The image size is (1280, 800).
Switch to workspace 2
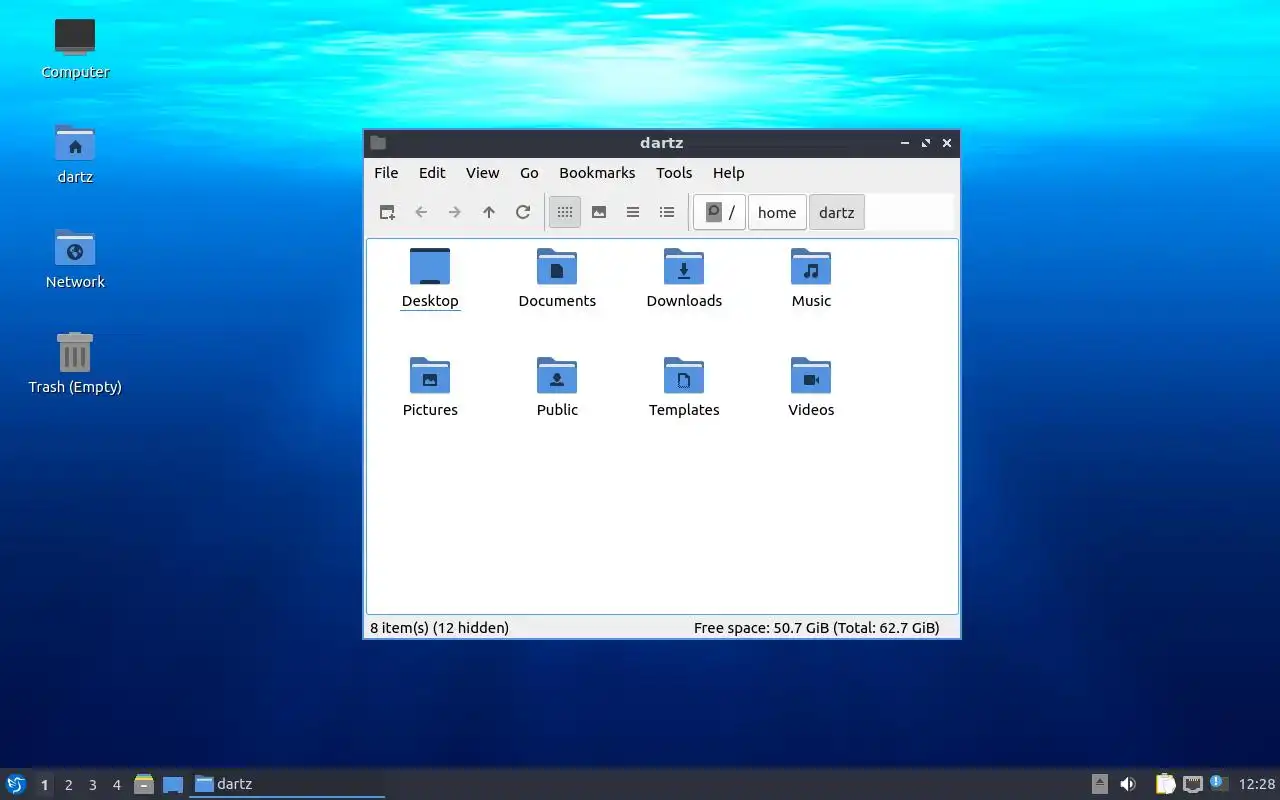point(68,785)
